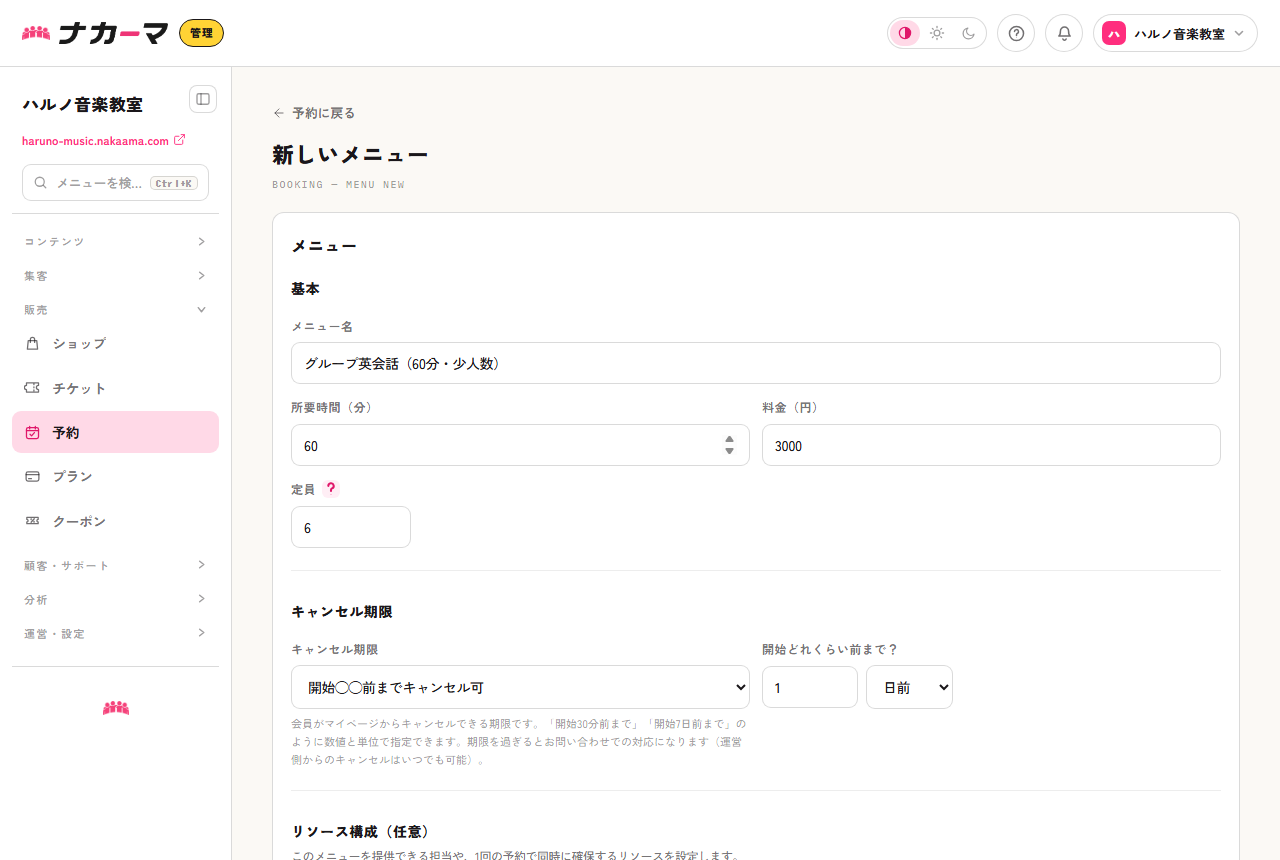Click the メニュー名 text field
The image size is (1280, 860).
coord(755,363)
